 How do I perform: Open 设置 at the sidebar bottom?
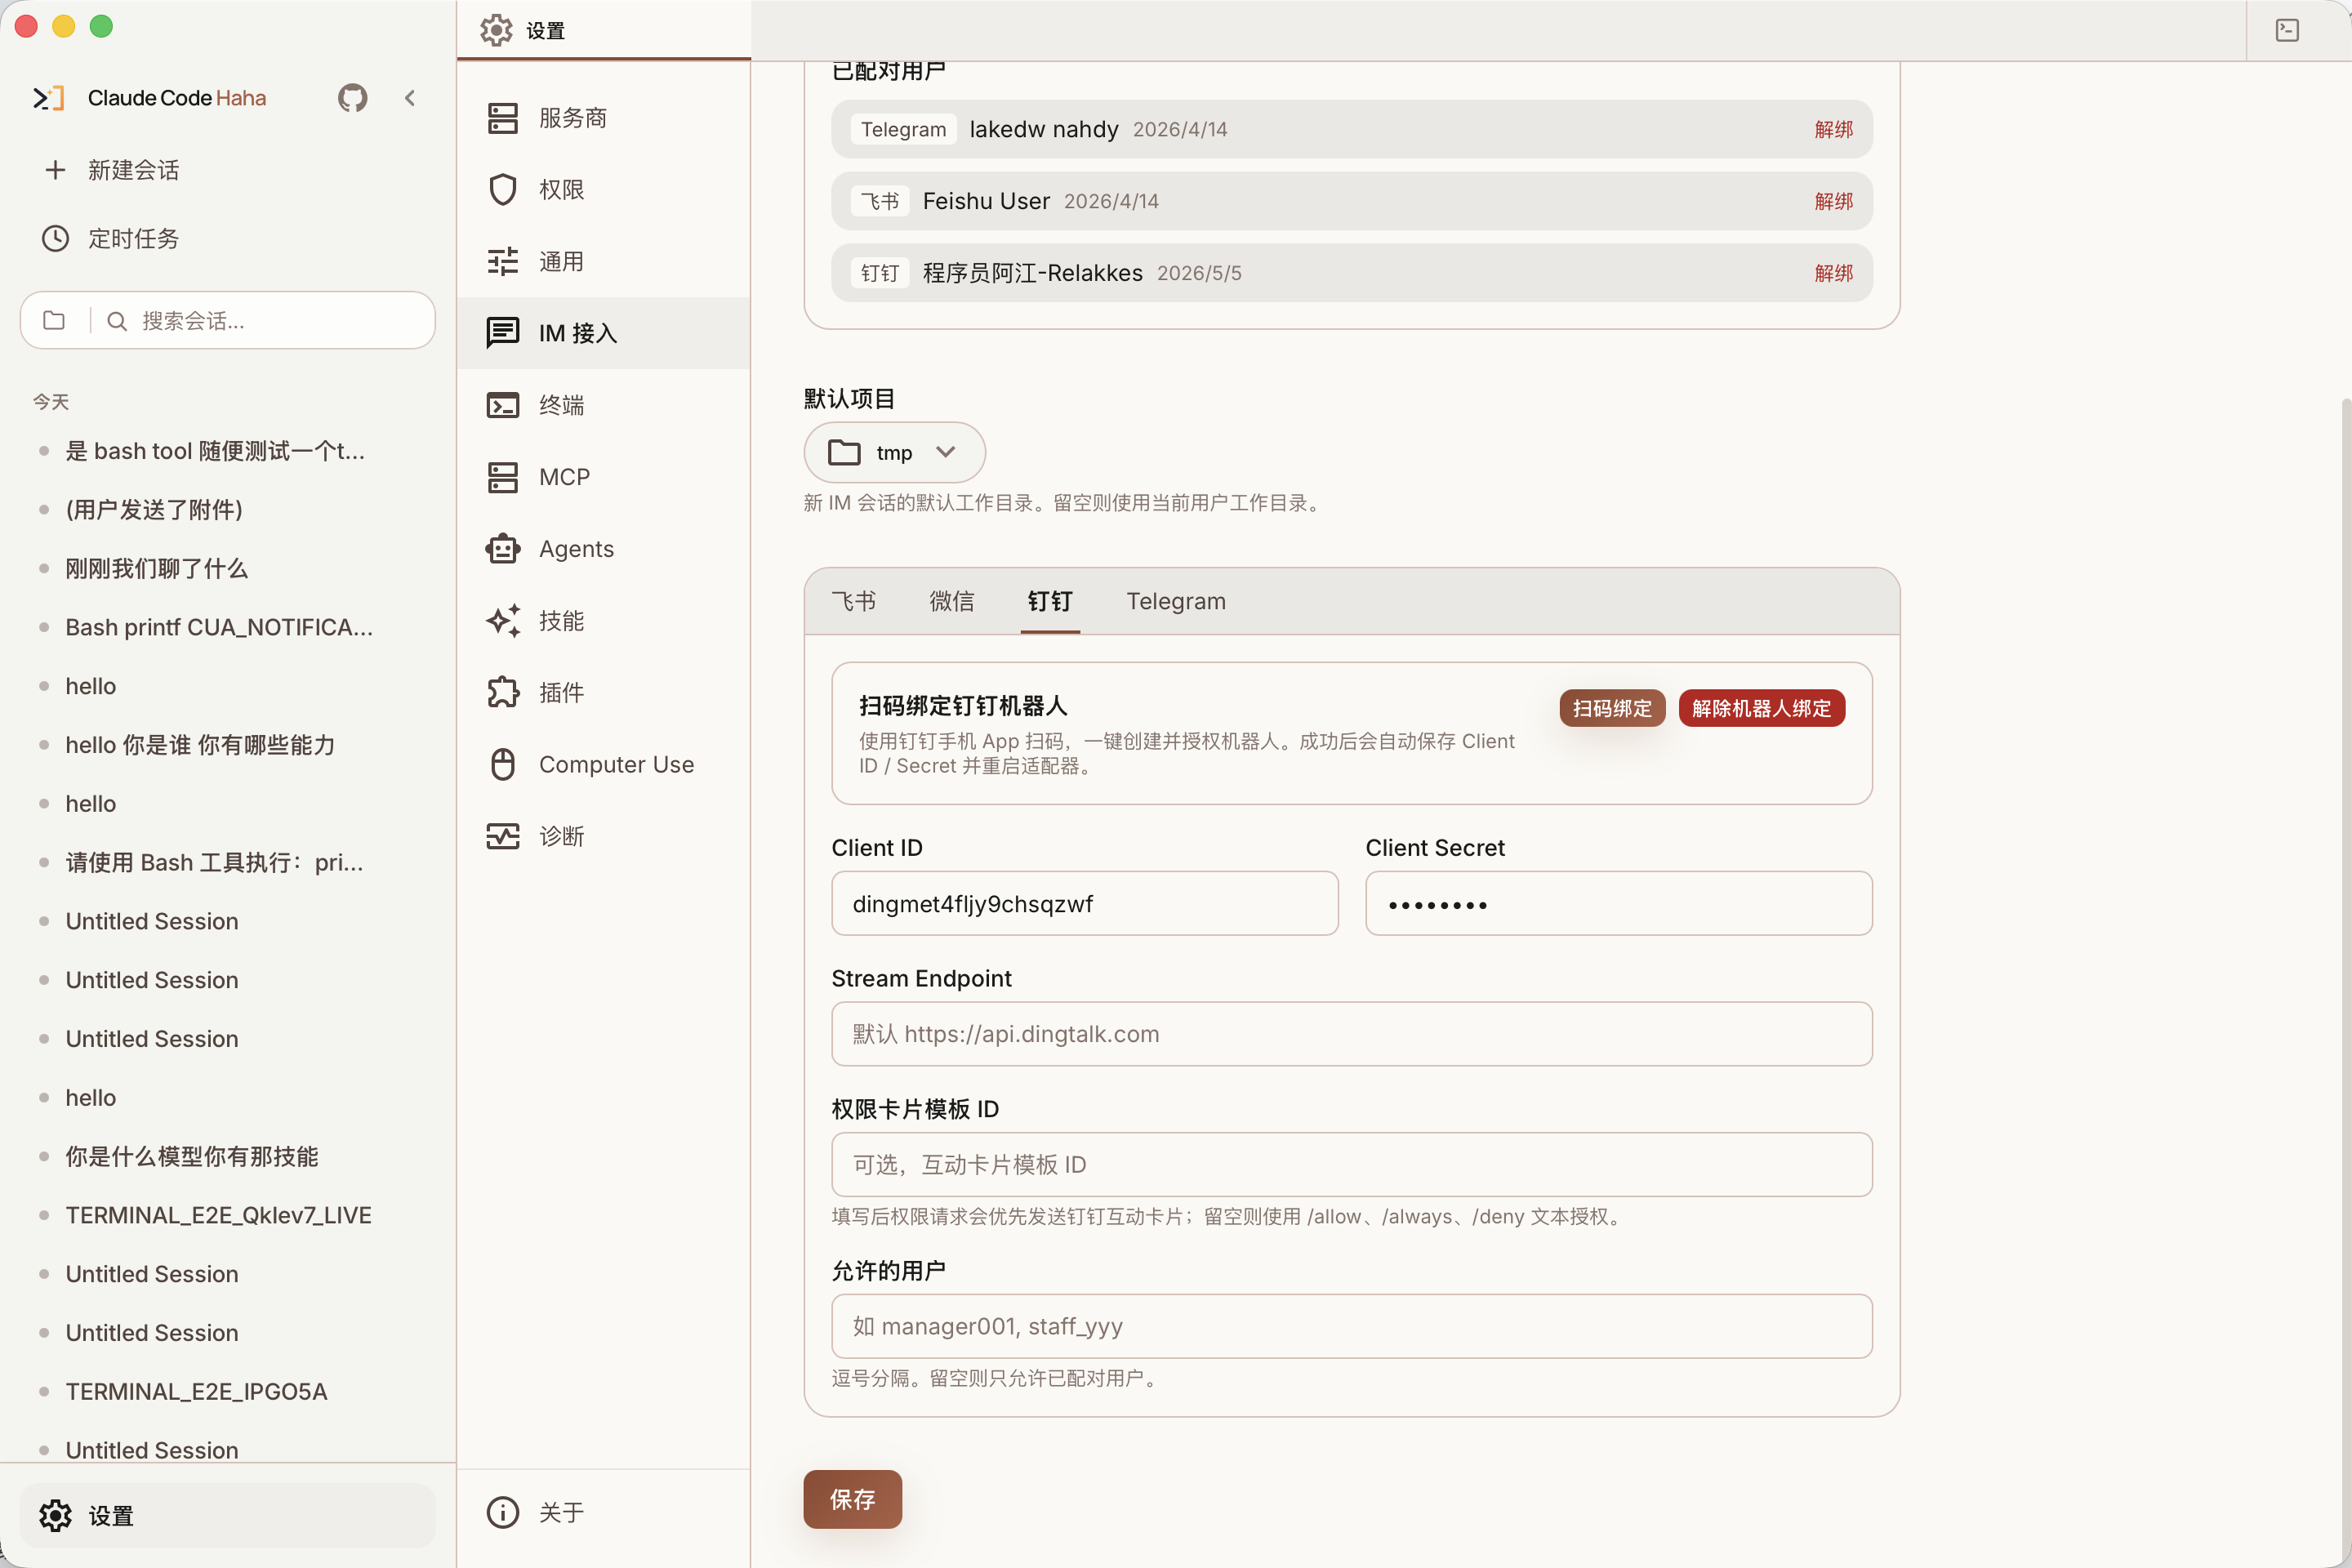(228, 1516)
